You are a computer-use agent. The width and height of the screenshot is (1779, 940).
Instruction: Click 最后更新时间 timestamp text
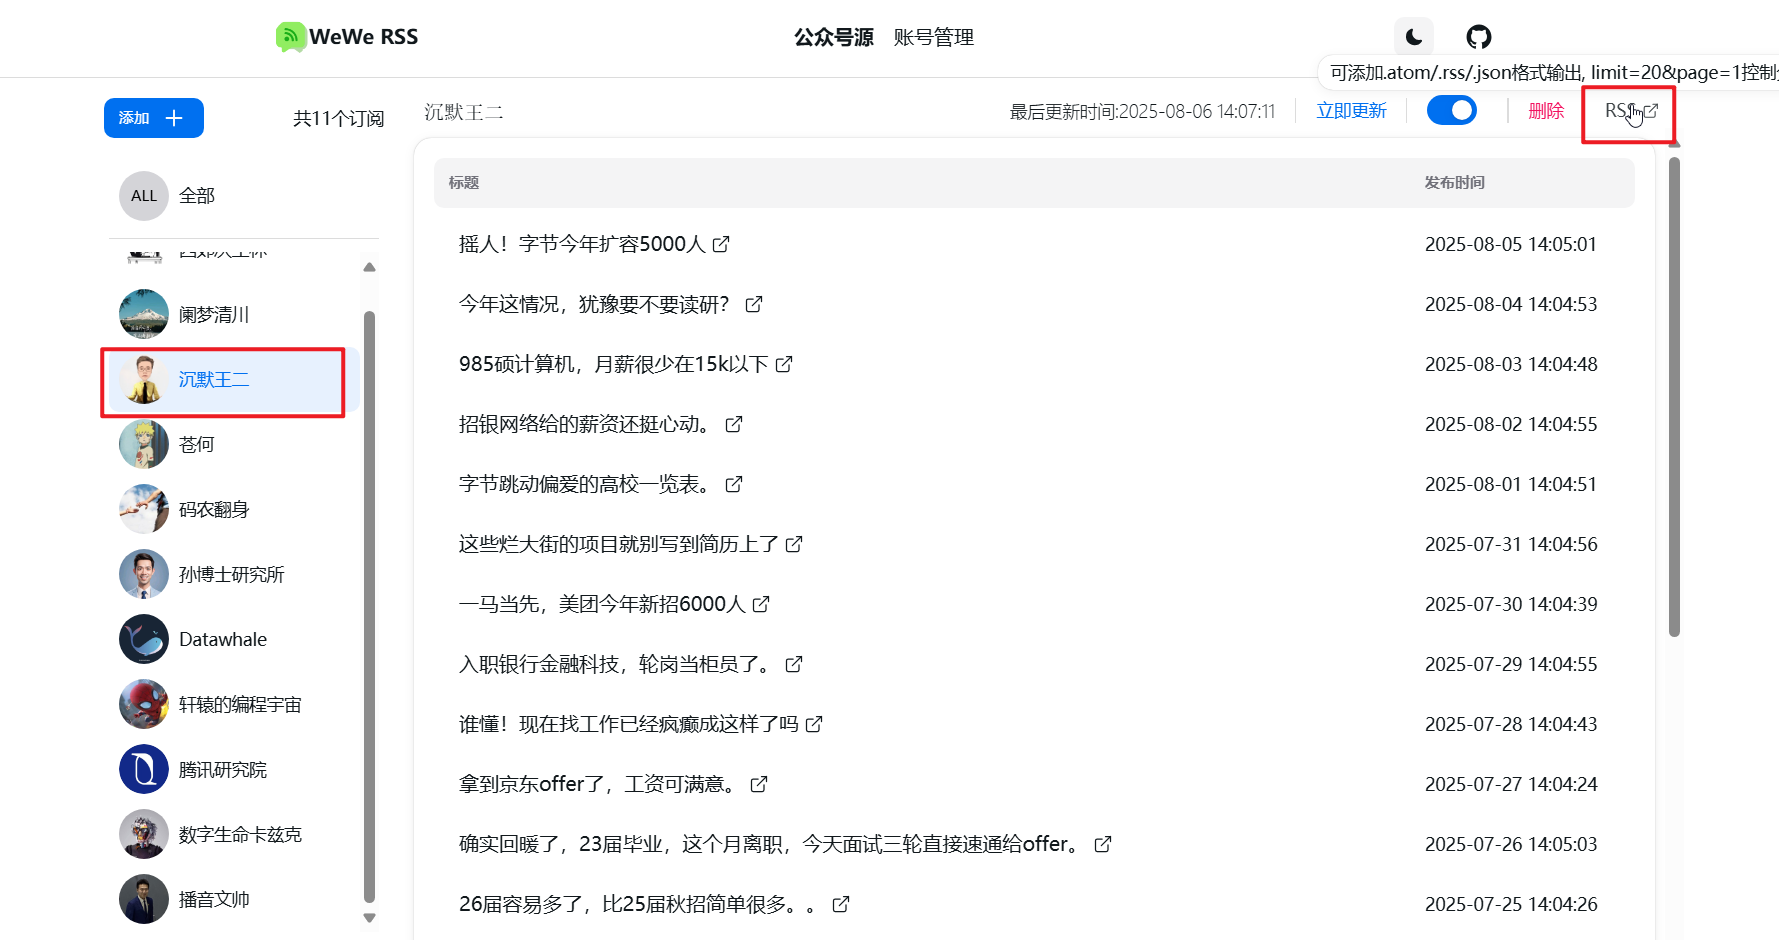[x=1142, y=111]
